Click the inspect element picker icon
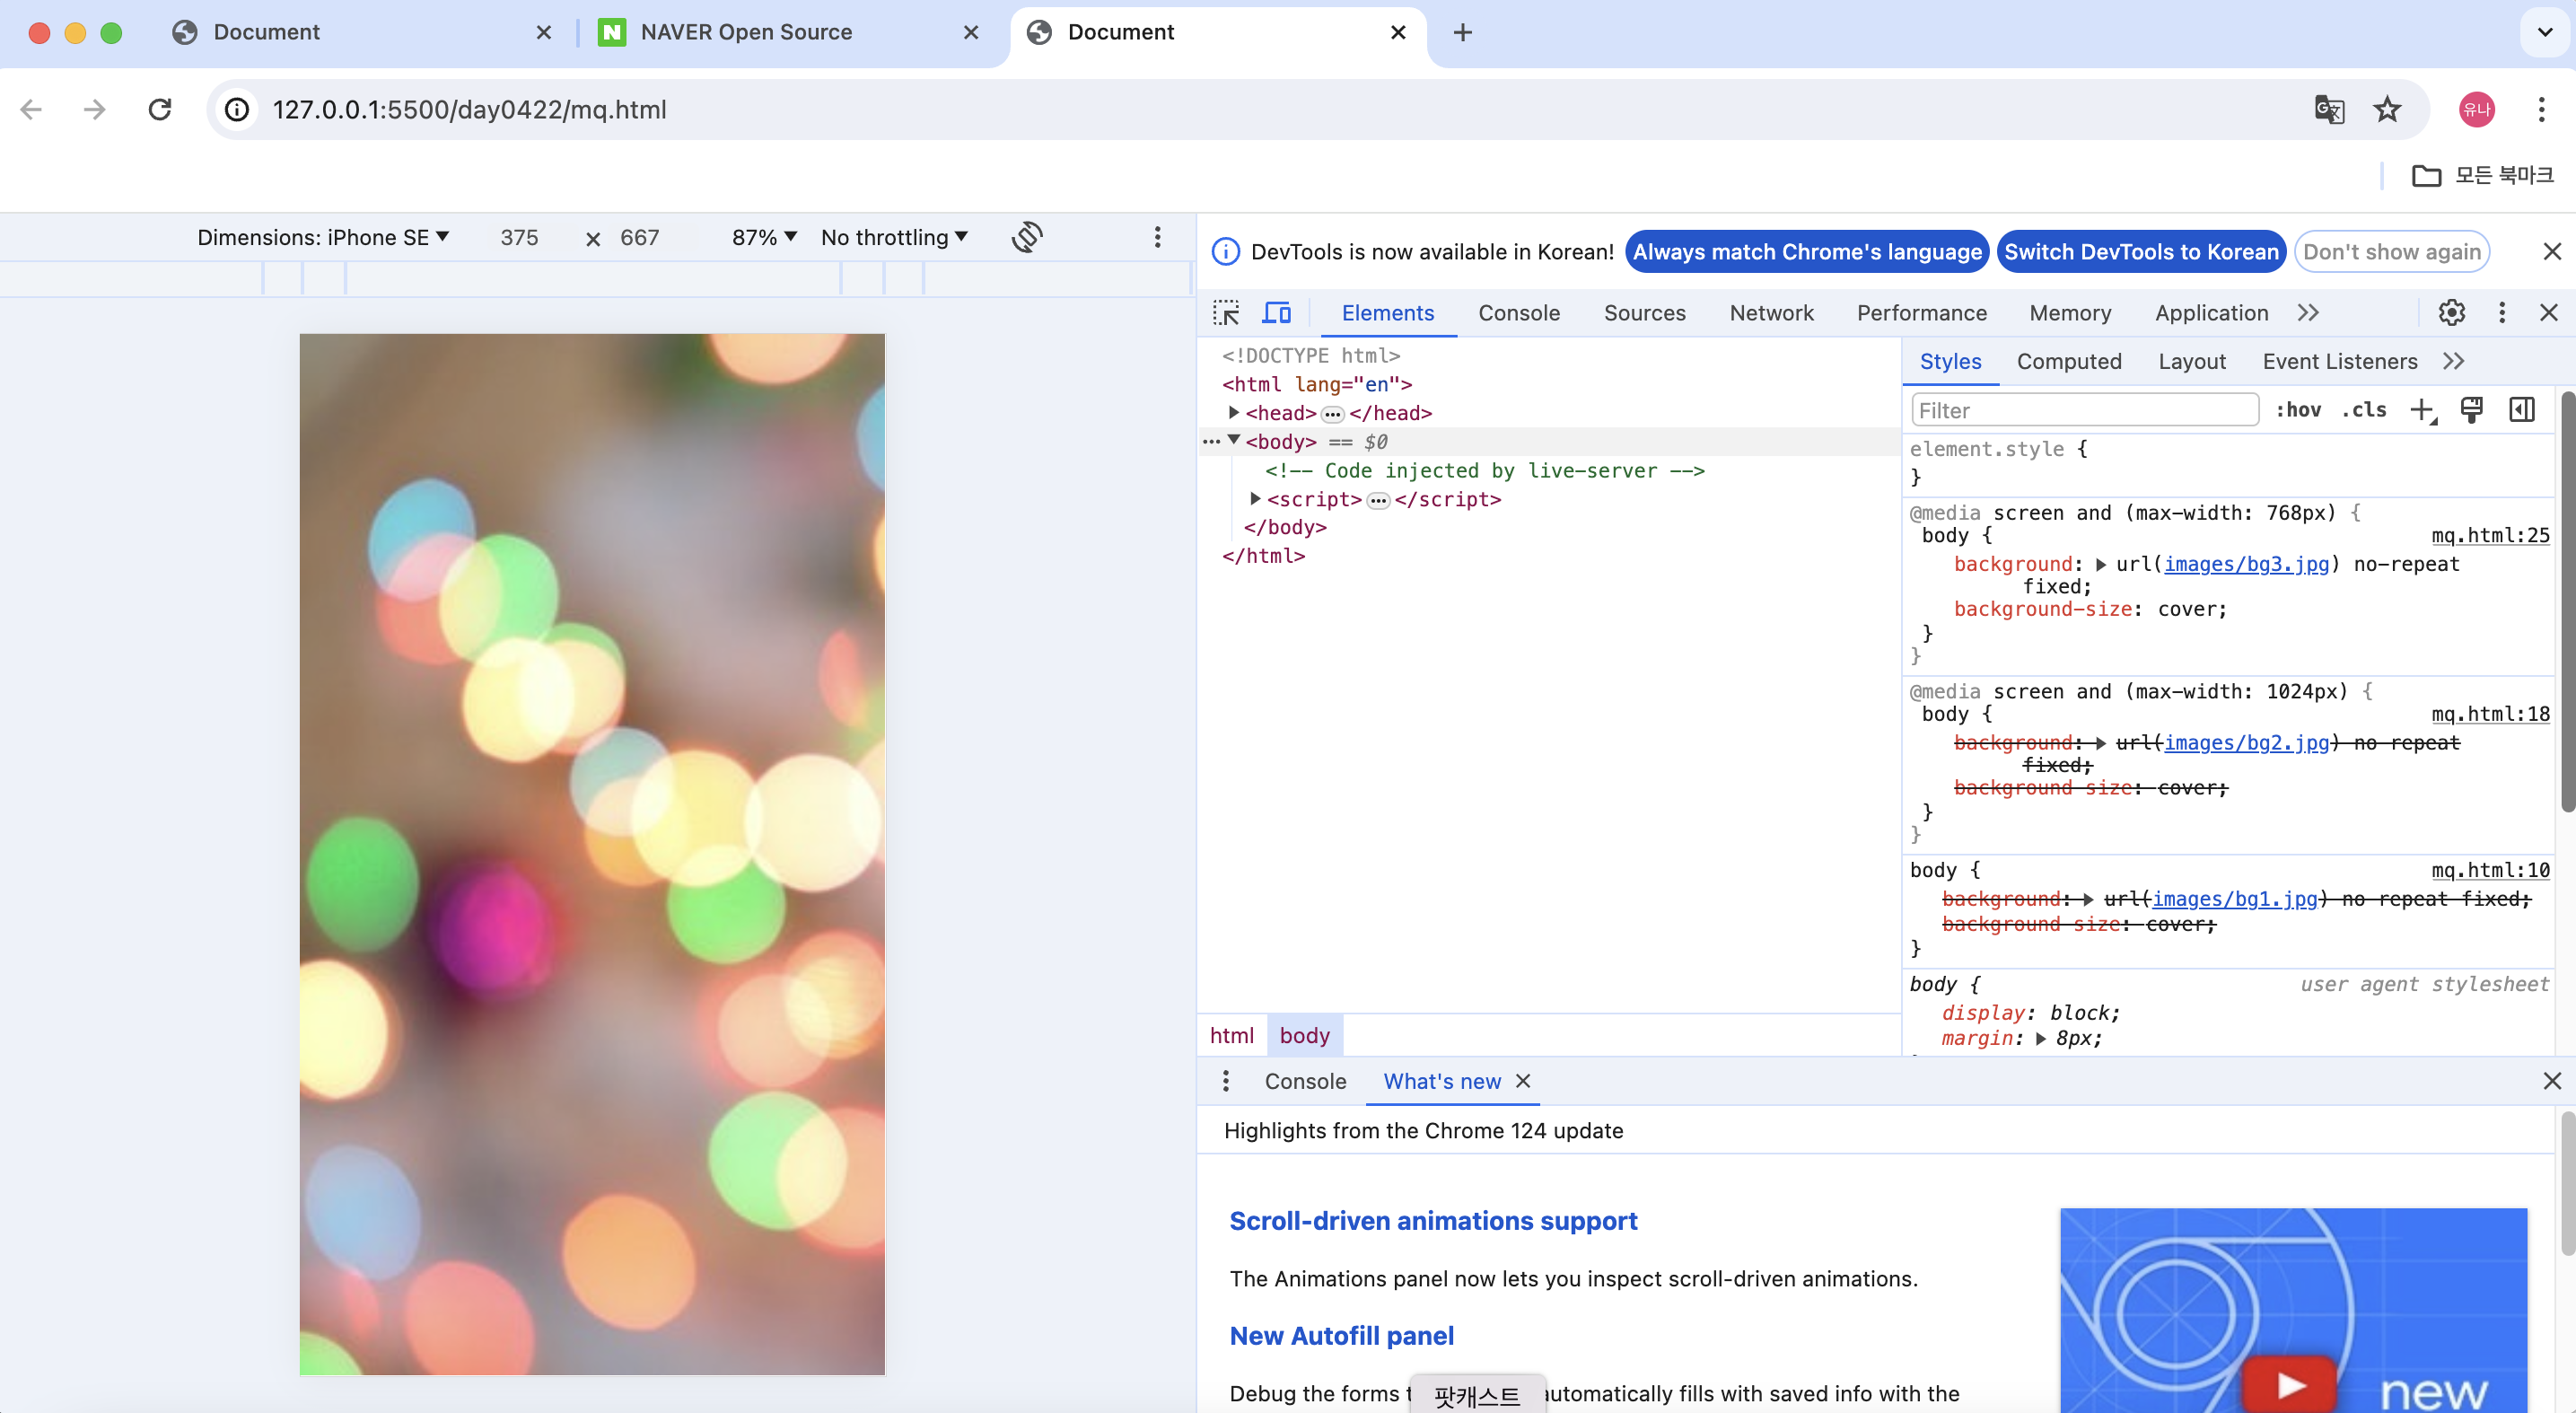 (x=1226, y=313)
